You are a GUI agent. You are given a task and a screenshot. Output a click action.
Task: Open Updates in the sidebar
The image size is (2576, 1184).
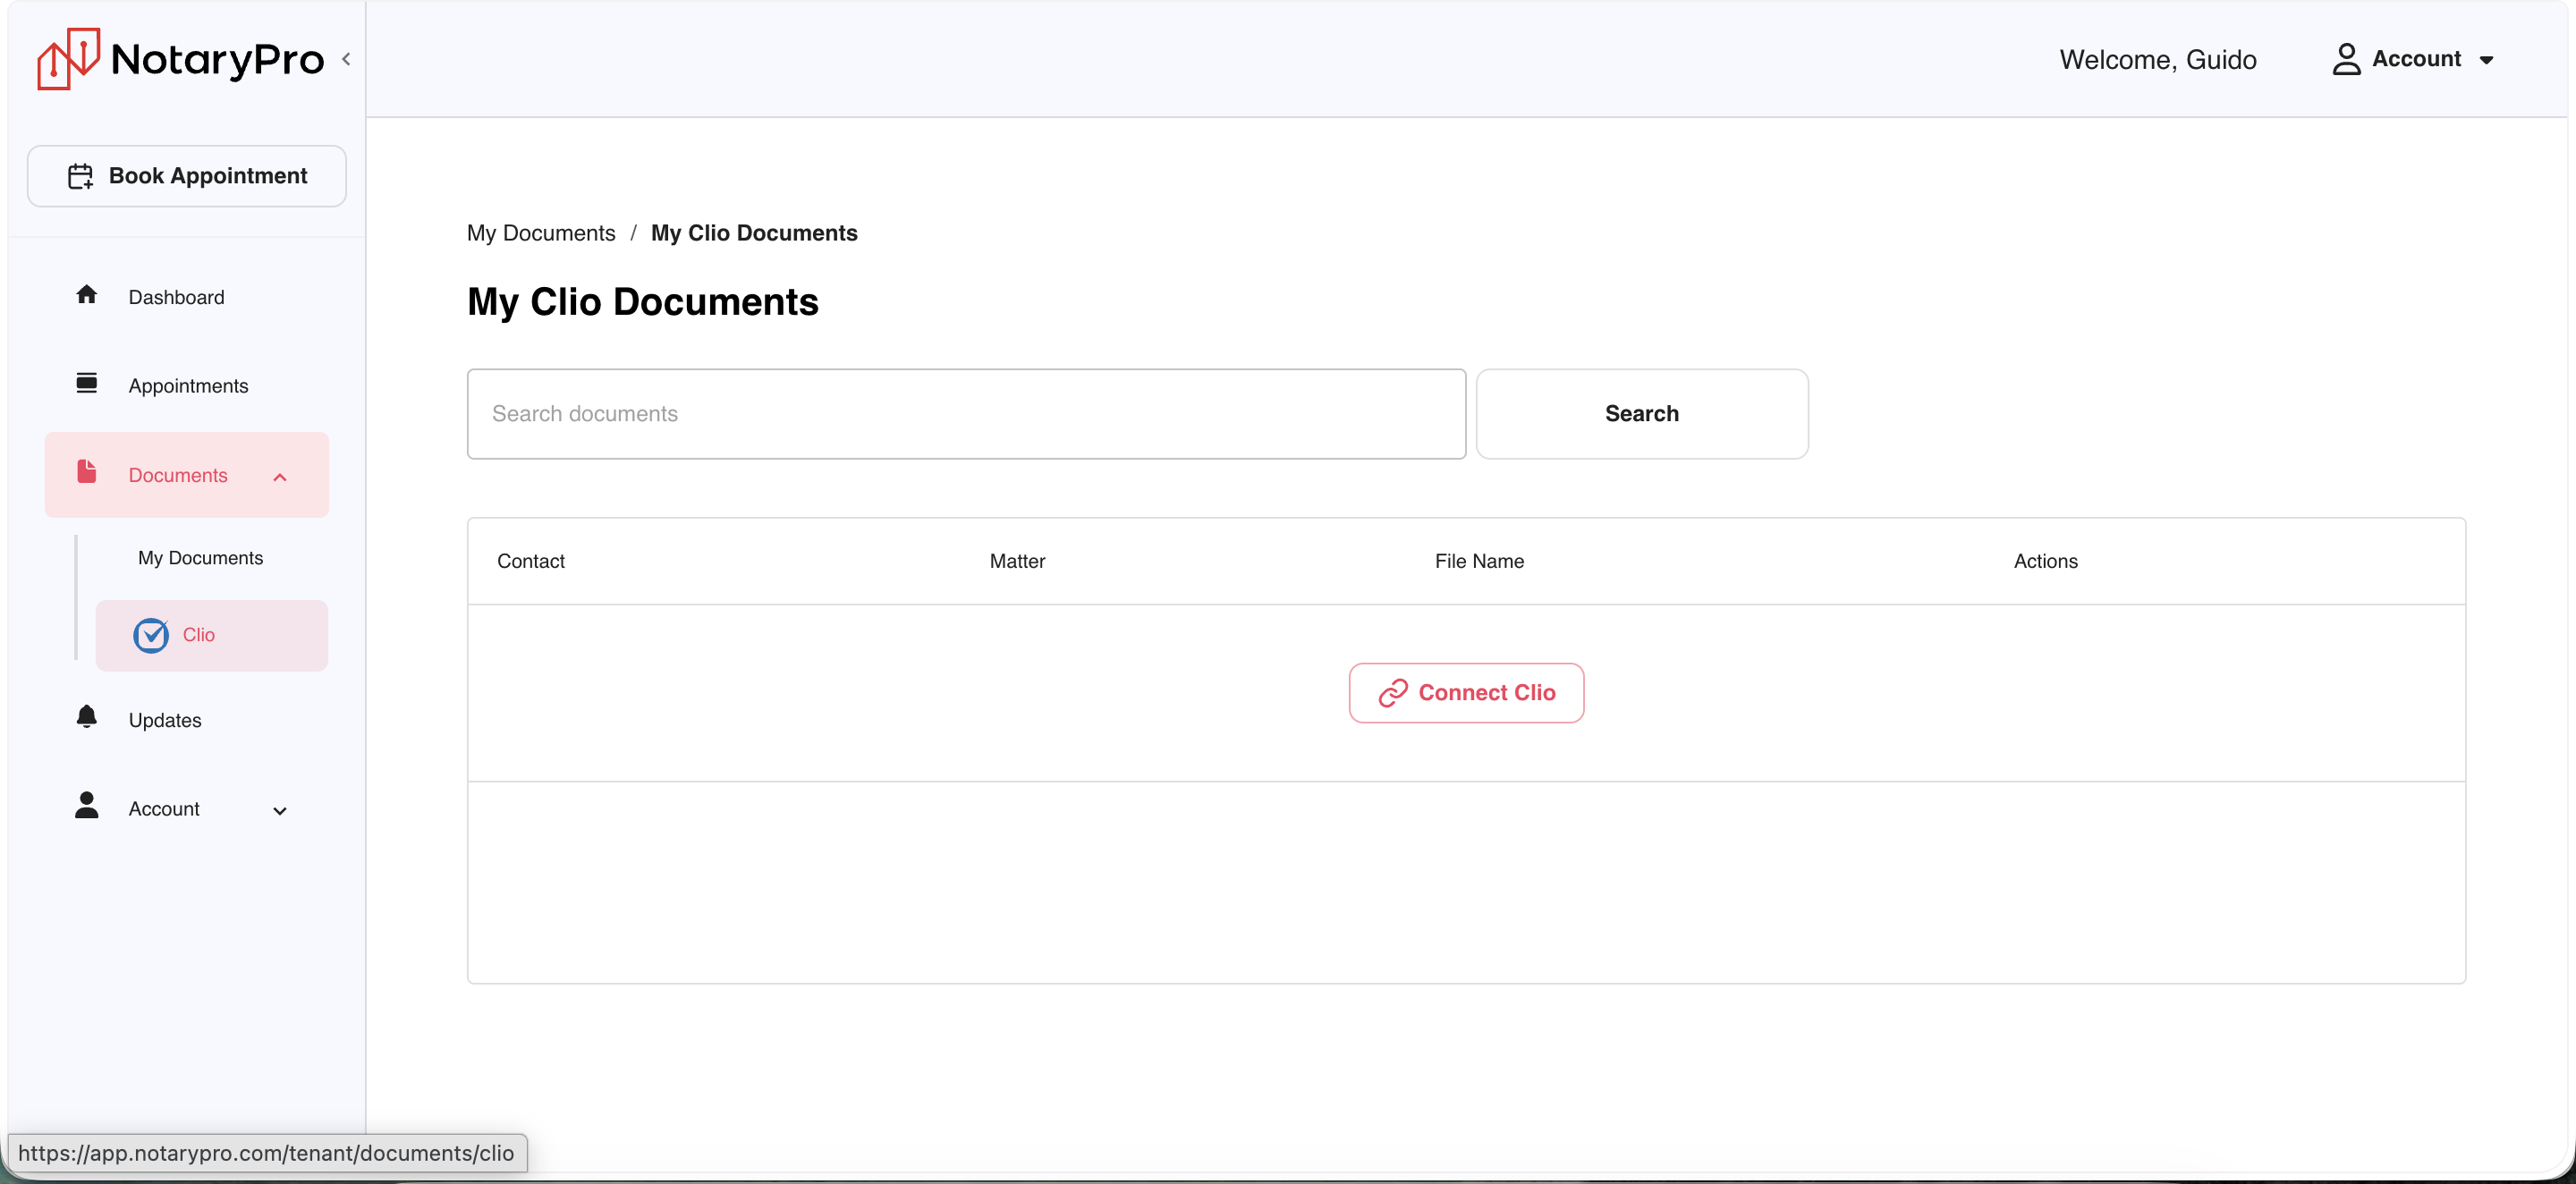coord(187,720)
